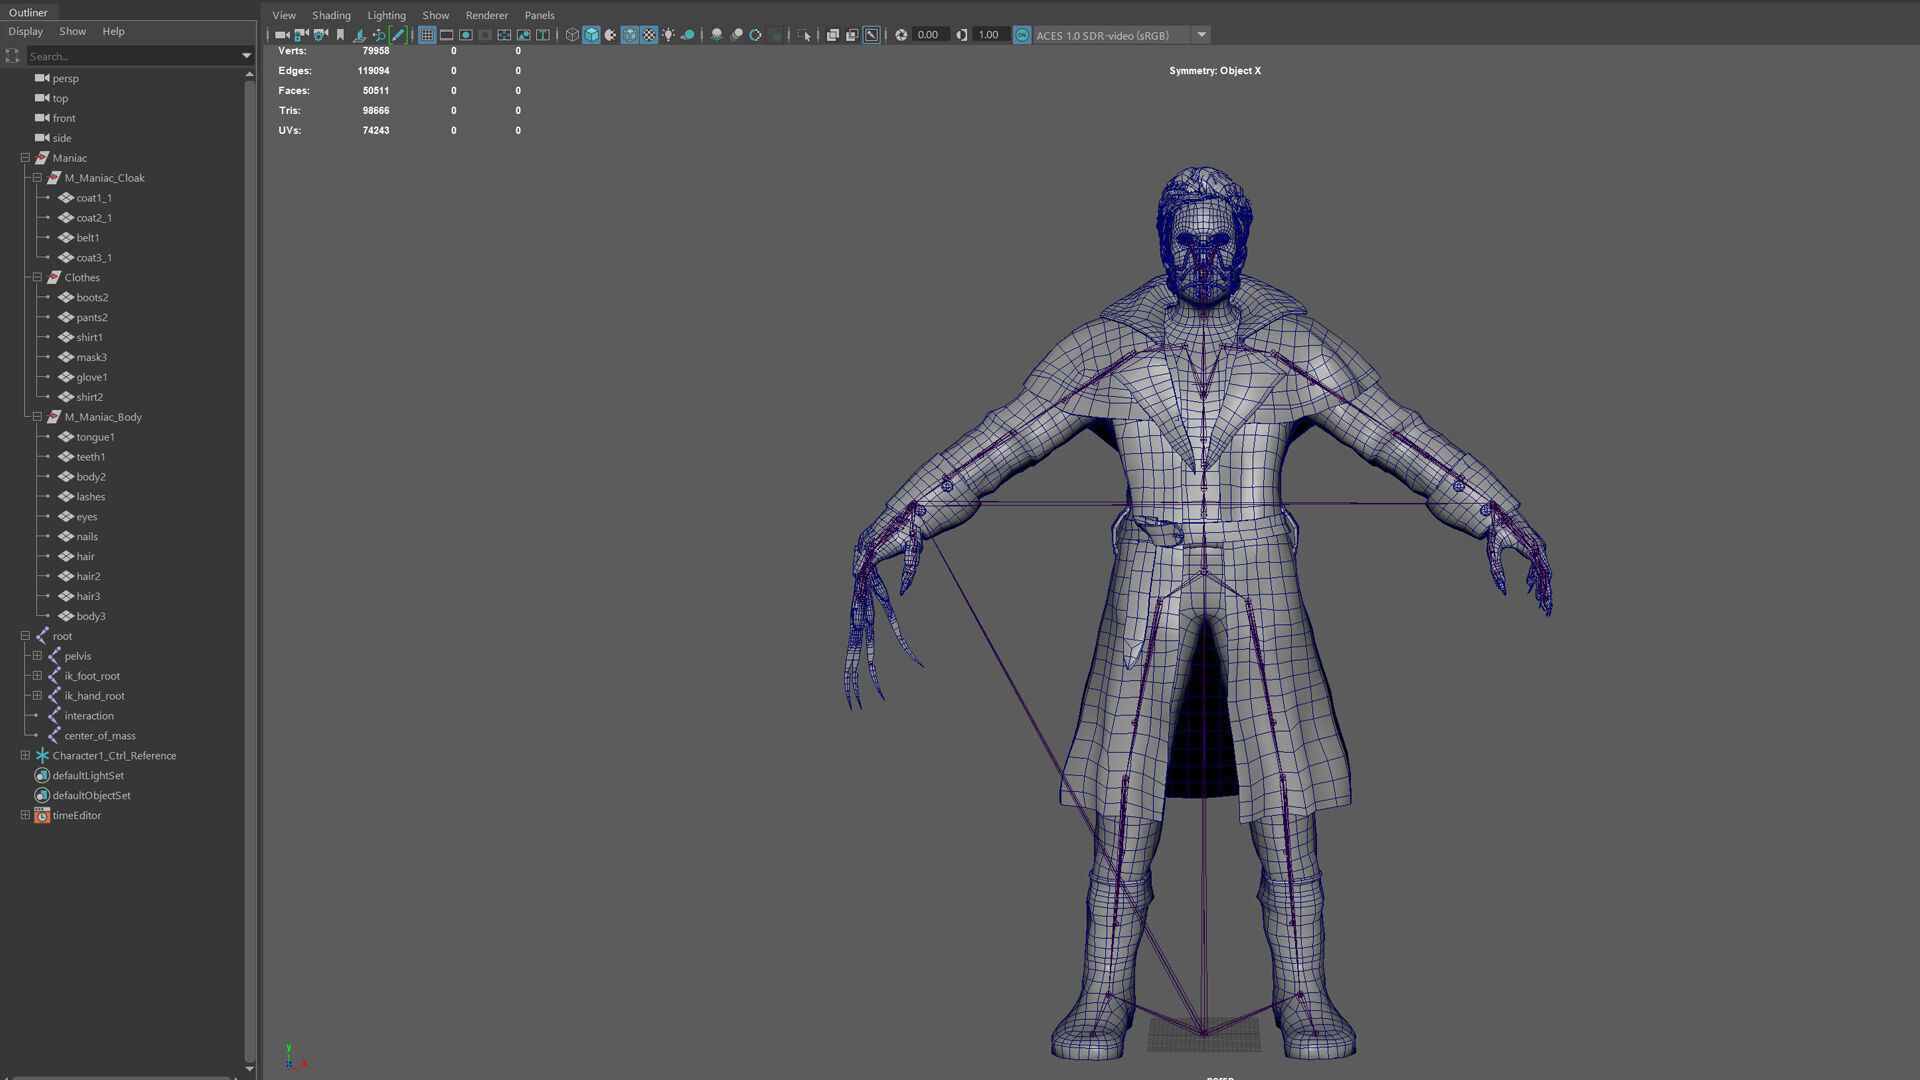Enable Smooth Shade All icon
The width and height of the screenshot is (1920, 1080).
coord(591,35)
